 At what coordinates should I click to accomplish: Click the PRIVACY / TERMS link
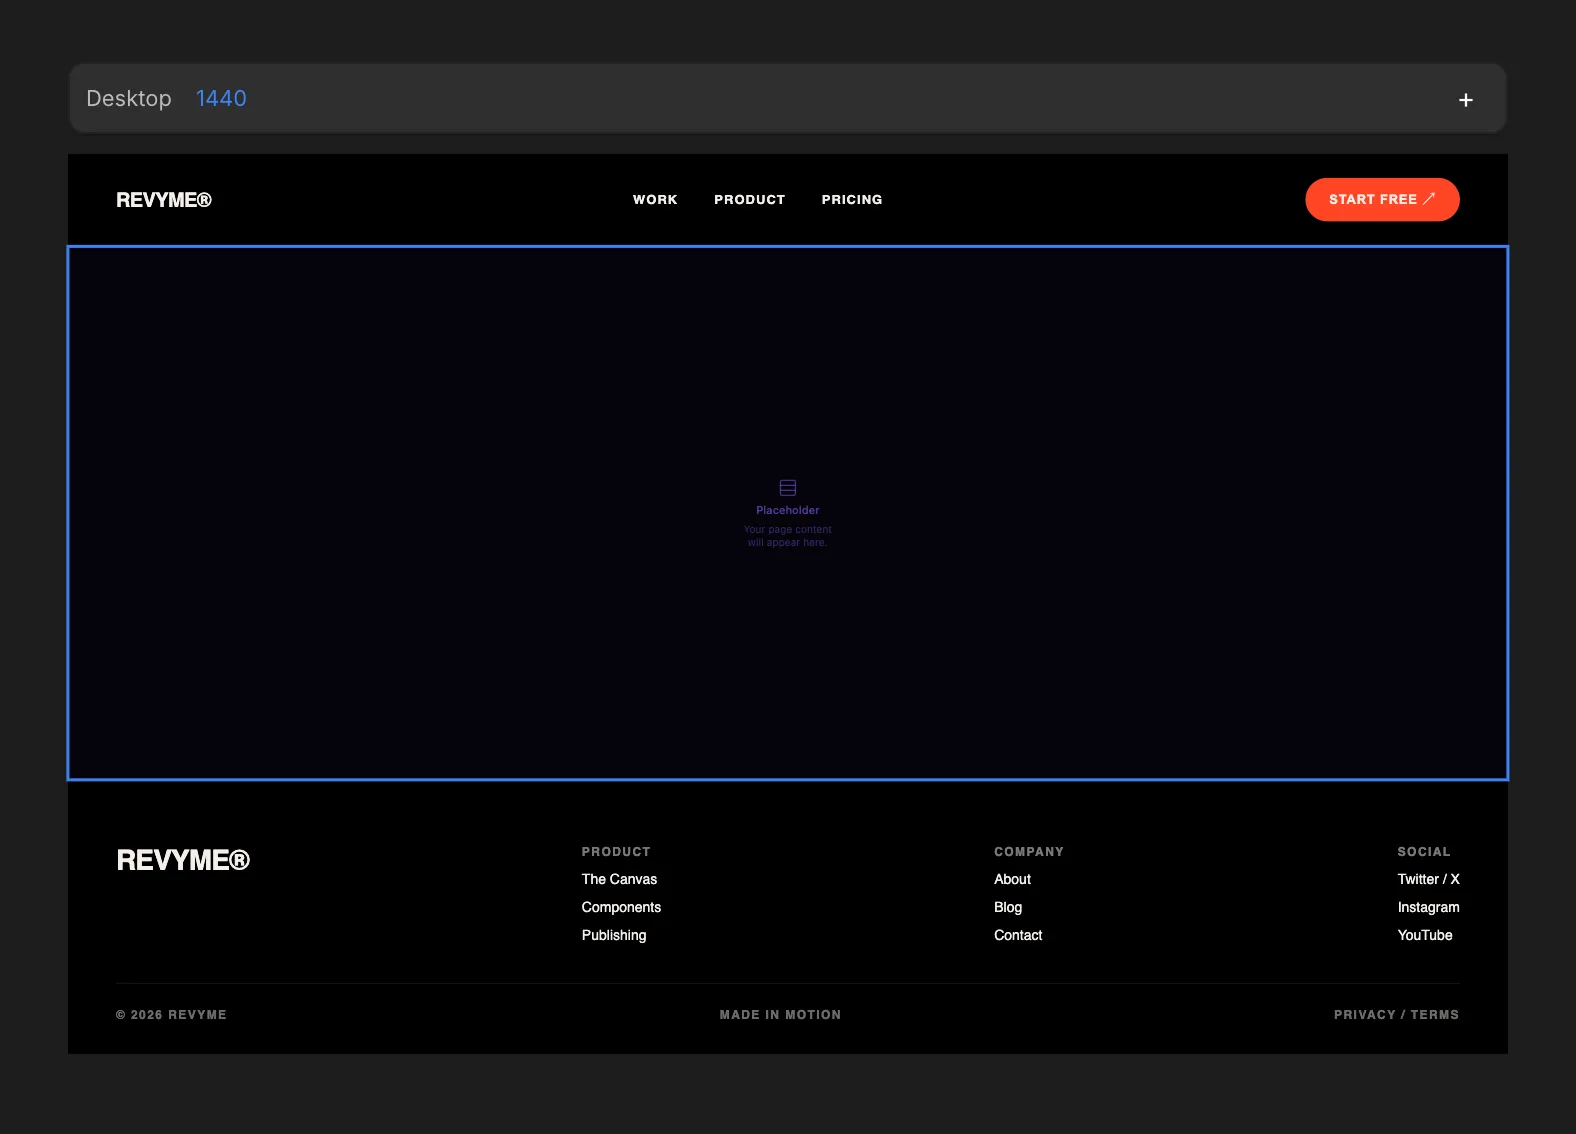1396,1015
